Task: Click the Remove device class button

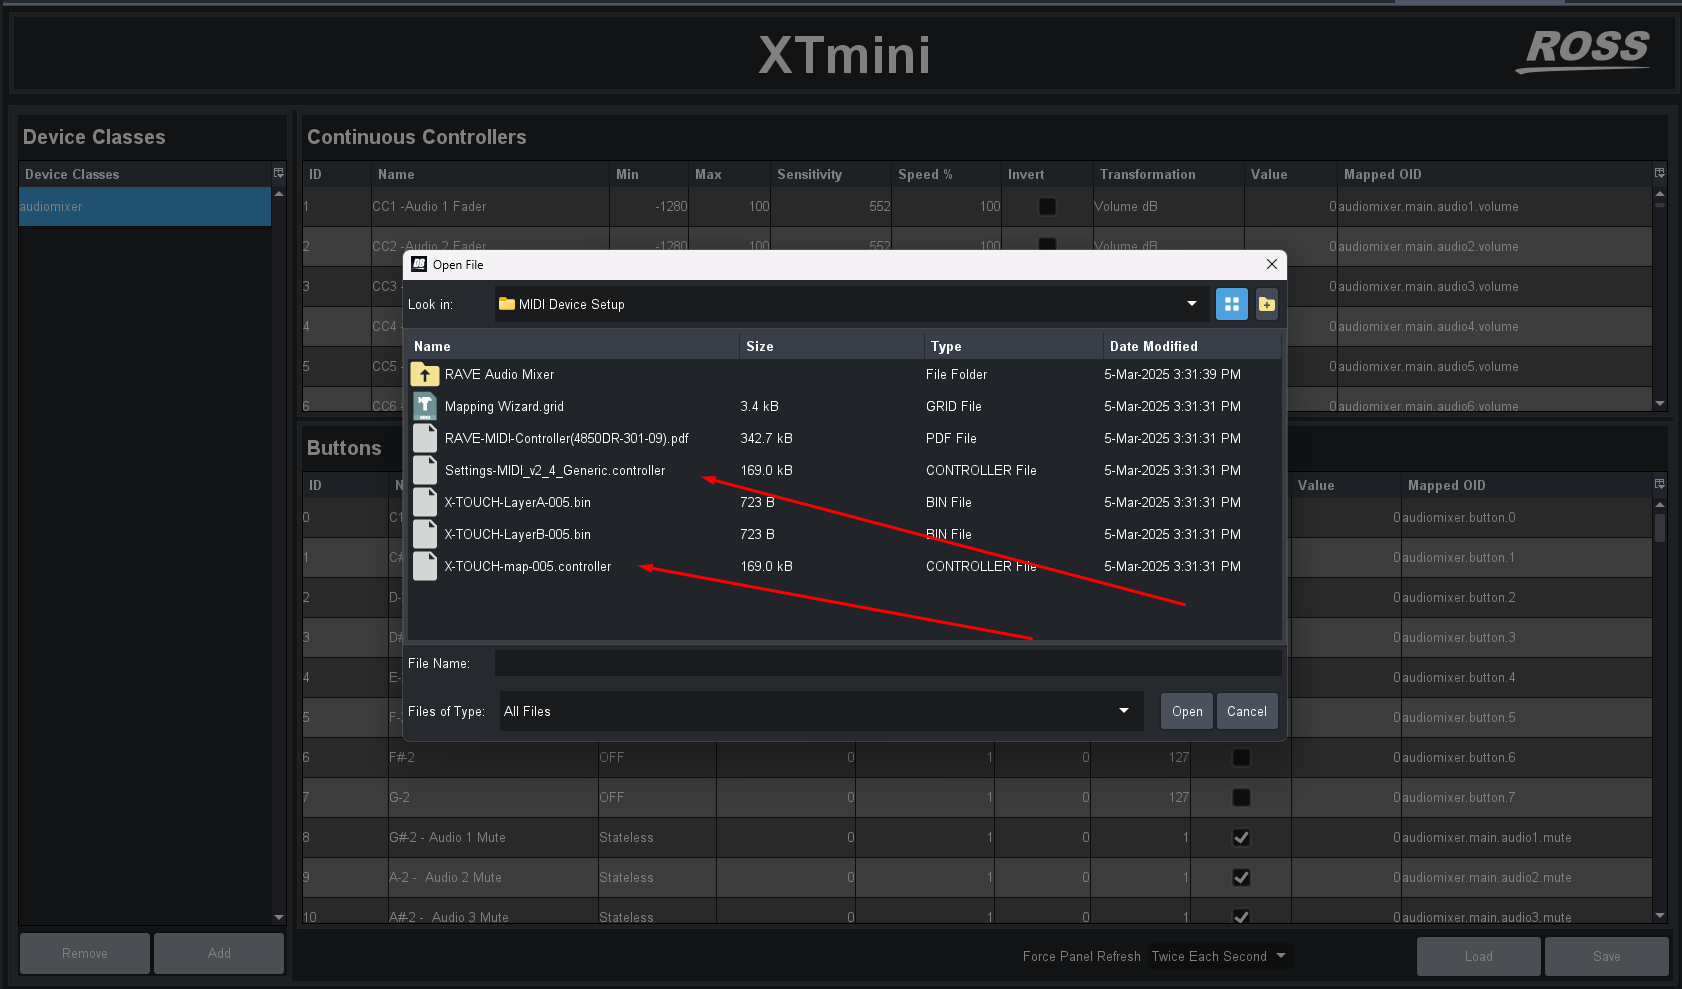Action: pos(85,953)
